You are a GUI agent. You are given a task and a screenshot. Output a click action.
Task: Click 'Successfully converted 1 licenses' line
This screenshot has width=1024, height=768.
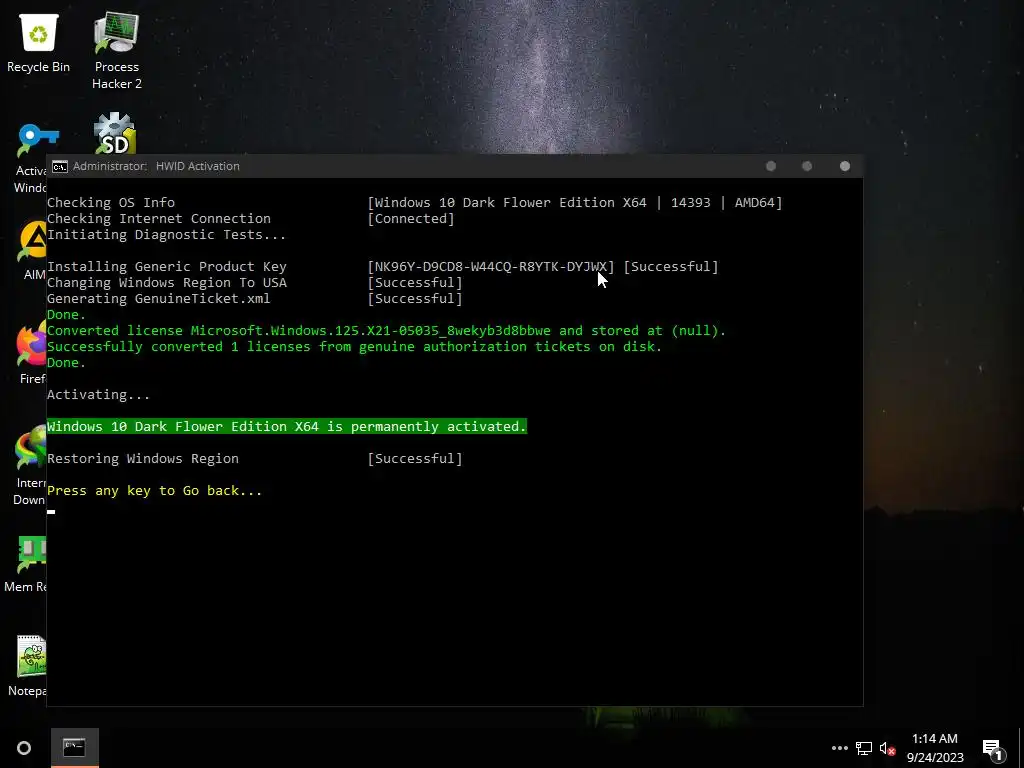click(x=355, y=347)
